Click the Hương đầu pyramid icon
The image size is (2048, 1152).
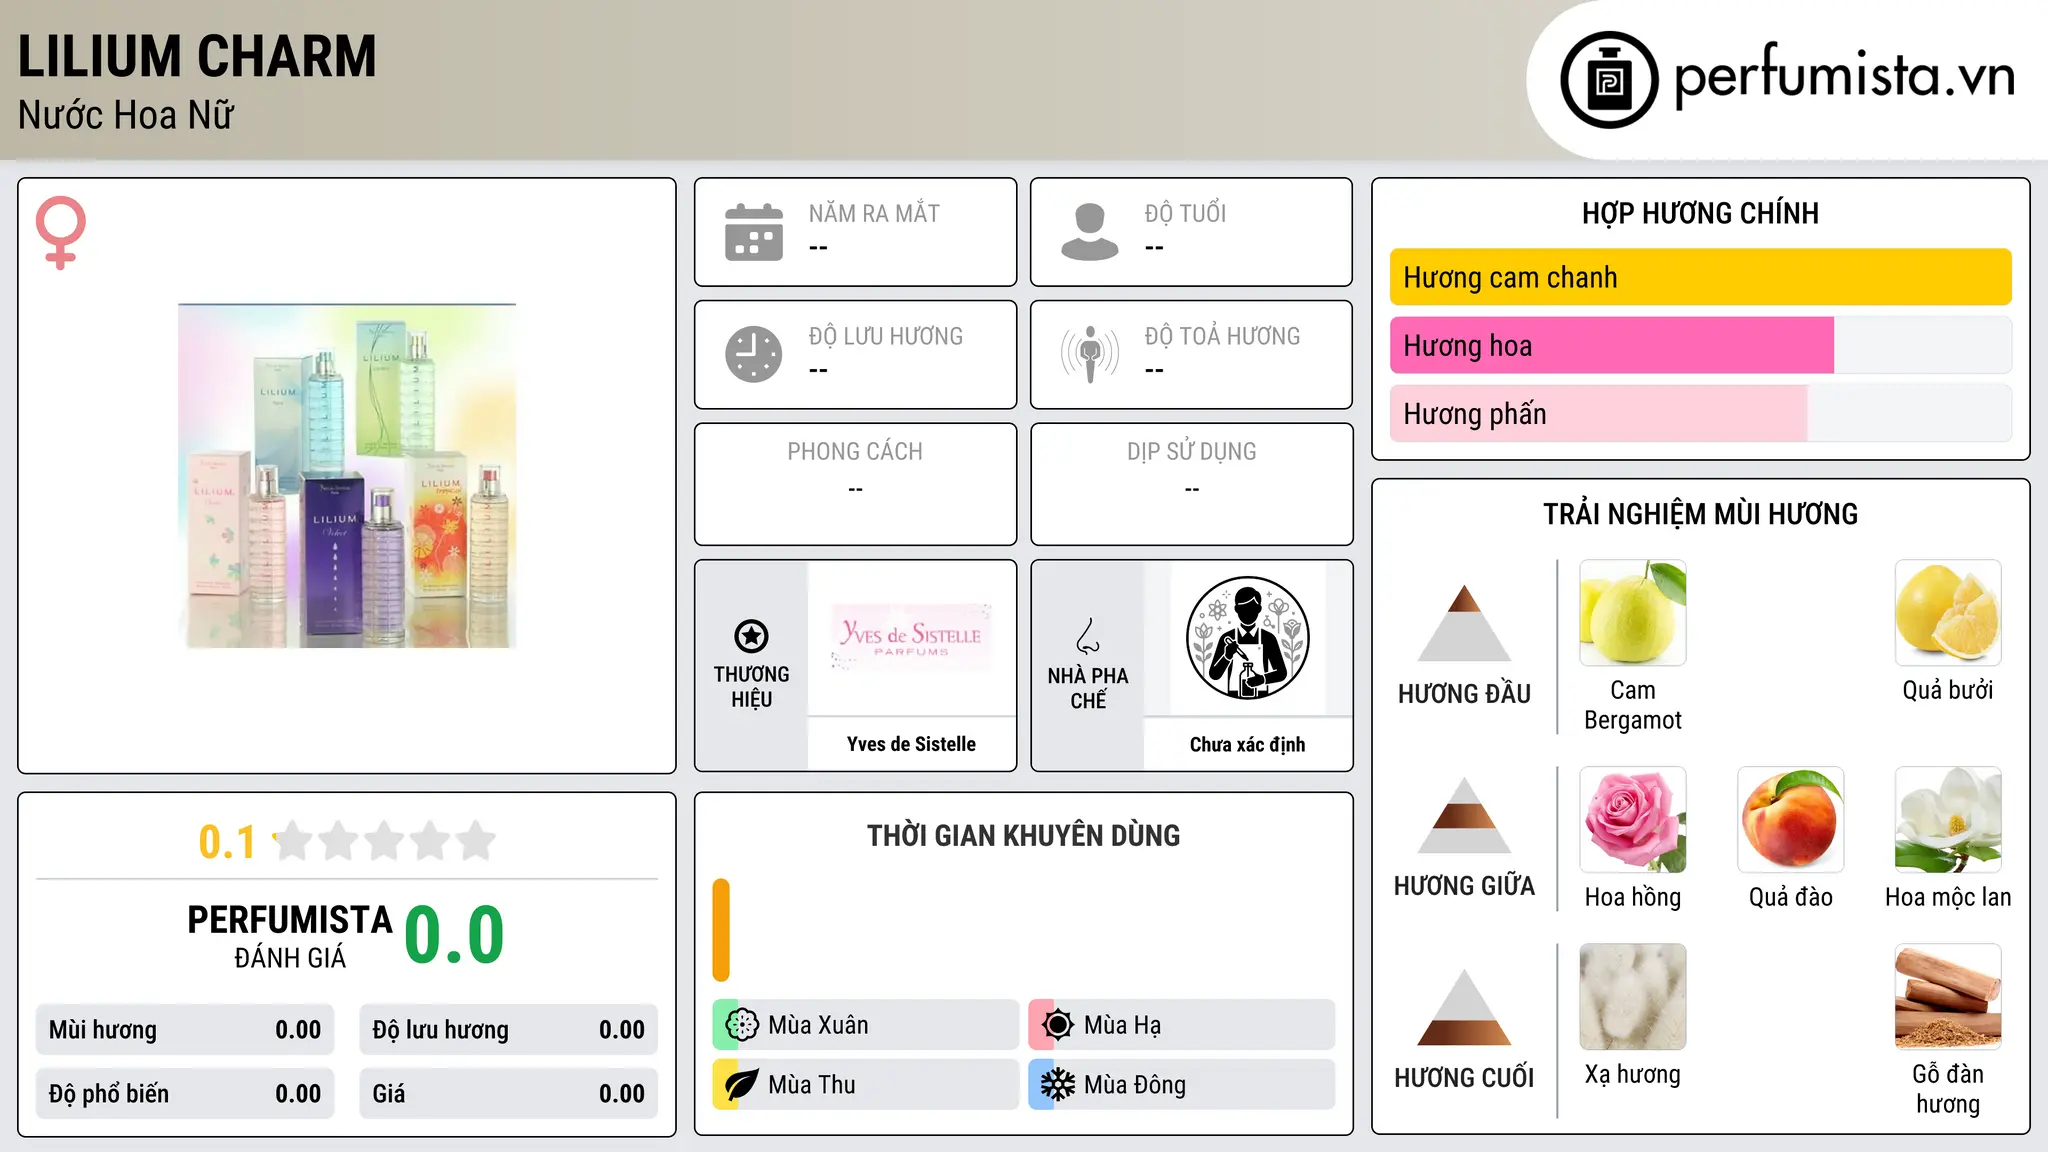point(1464,623)
